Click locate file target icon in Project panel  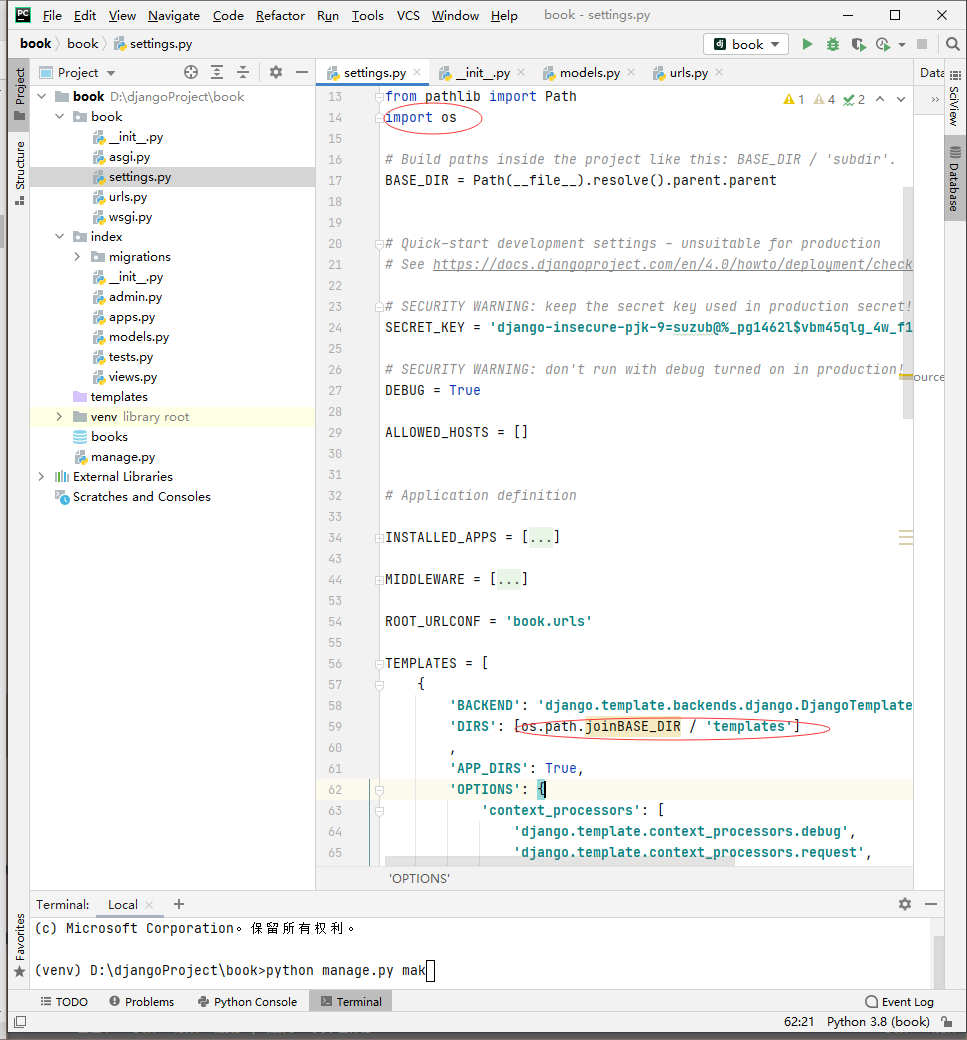[191, 72]
